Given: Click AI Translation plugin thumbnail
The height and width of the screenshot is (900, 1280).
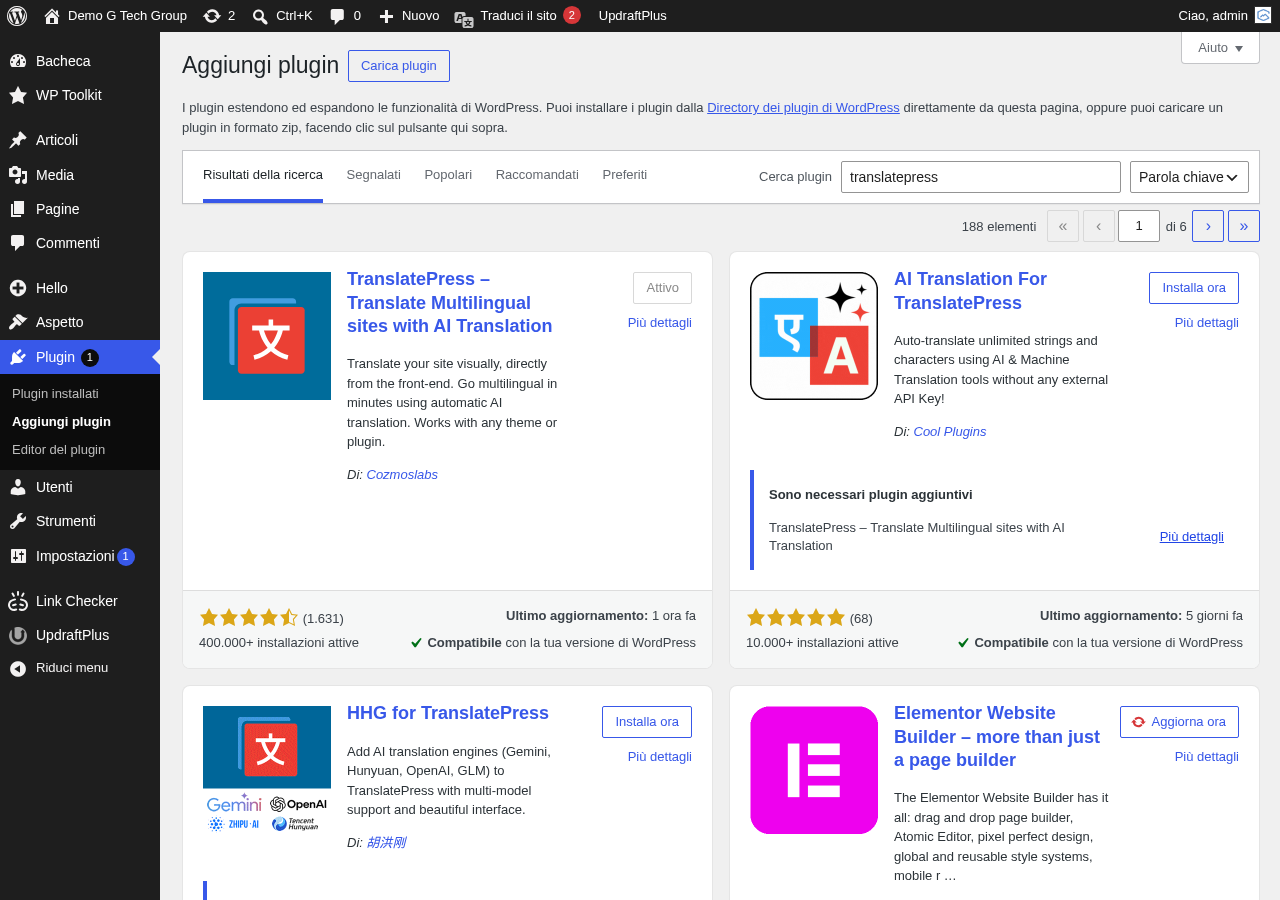Looking at the screenshot, I should (814, 336).
